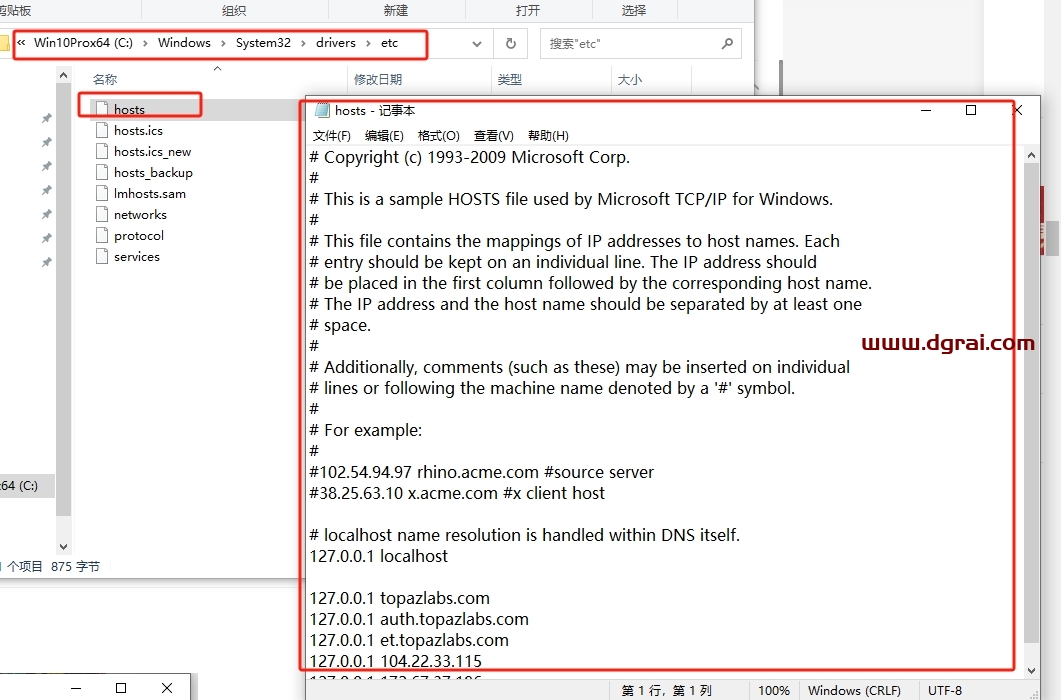Click the file icon beside protocol
This screenshot has width=1061, height=700.
[102, 235]
